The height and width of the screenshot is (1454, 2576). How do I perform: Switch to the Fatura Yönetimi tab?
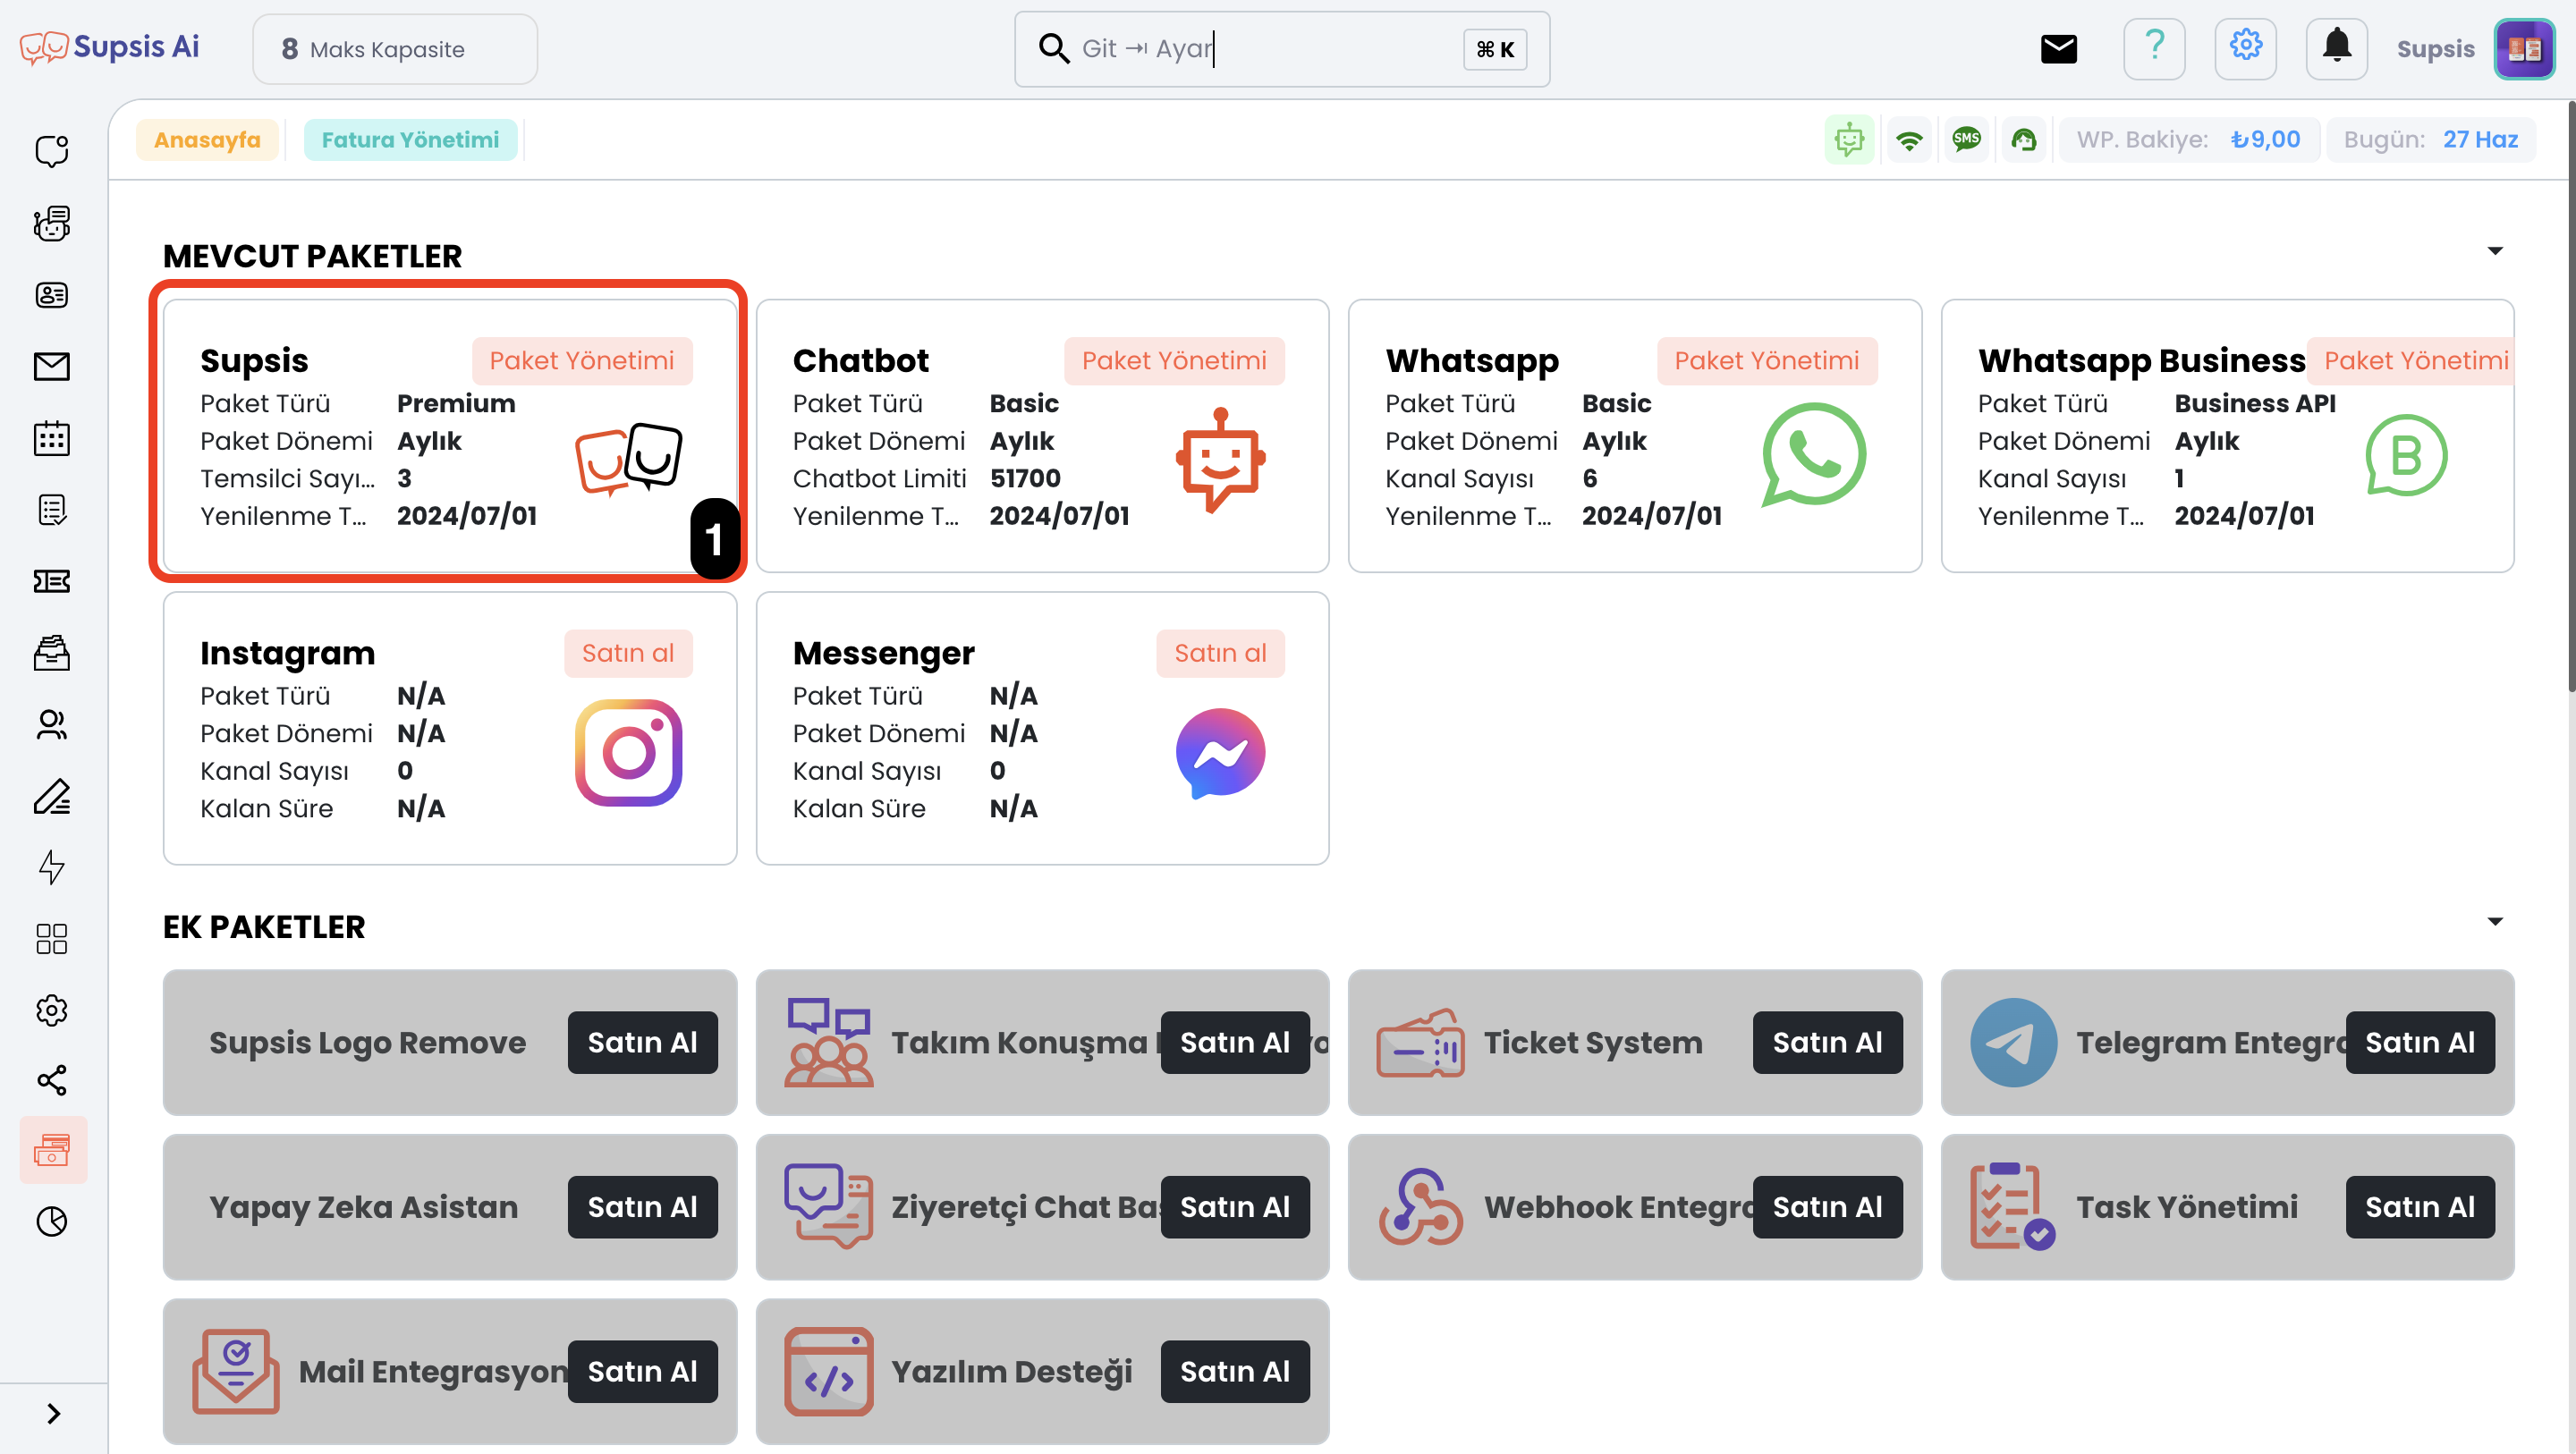410,140
